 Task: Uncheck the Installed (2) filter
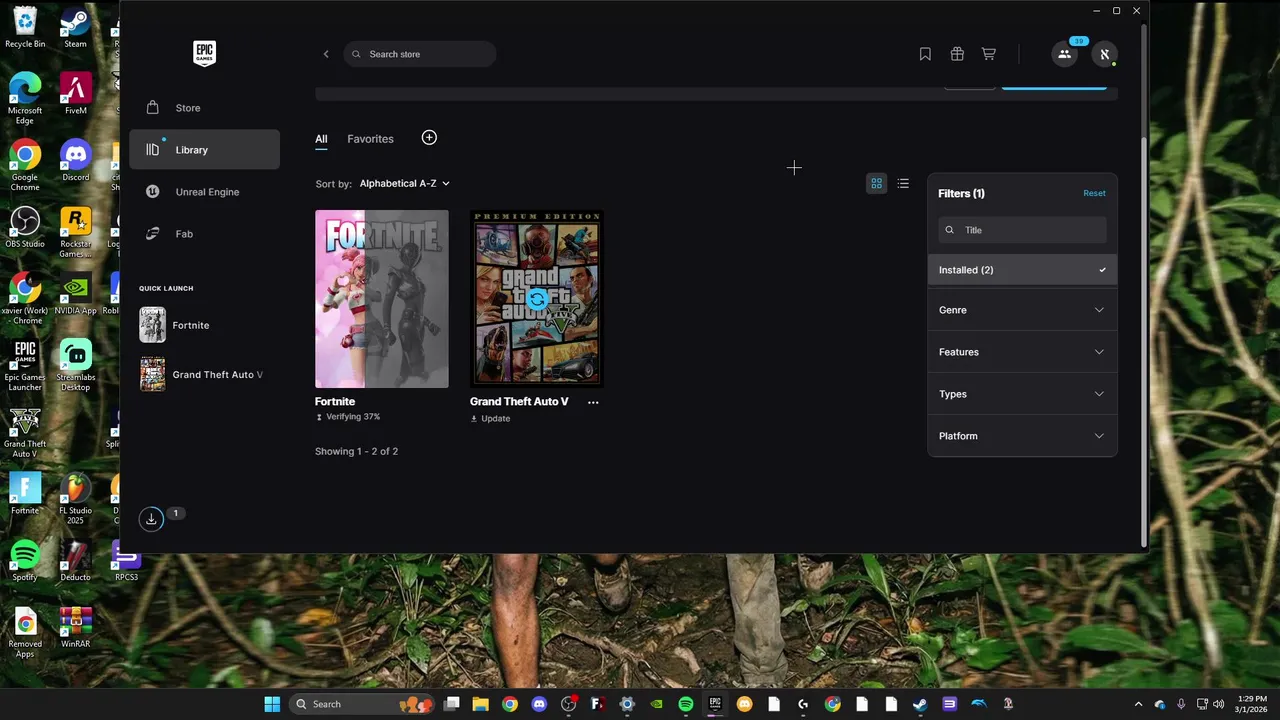(1022, 270)
